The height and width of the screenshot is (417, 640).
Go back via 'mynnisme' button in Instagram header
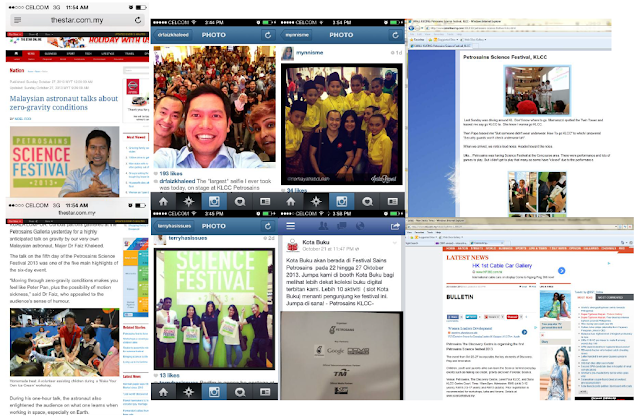coord(297,35)
